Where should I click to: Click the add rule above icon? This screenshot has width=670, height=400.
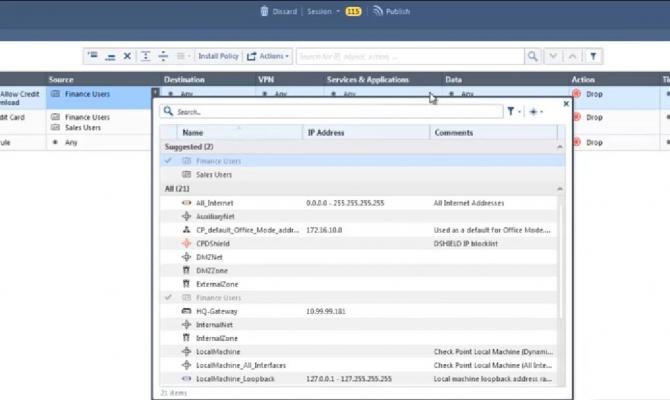(92, 56)
